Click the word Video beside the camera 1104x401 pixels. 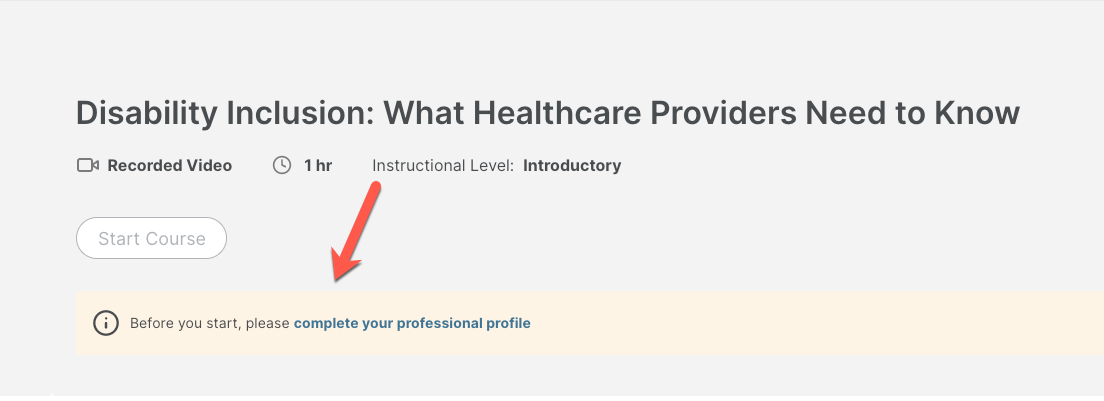[208, 165]
